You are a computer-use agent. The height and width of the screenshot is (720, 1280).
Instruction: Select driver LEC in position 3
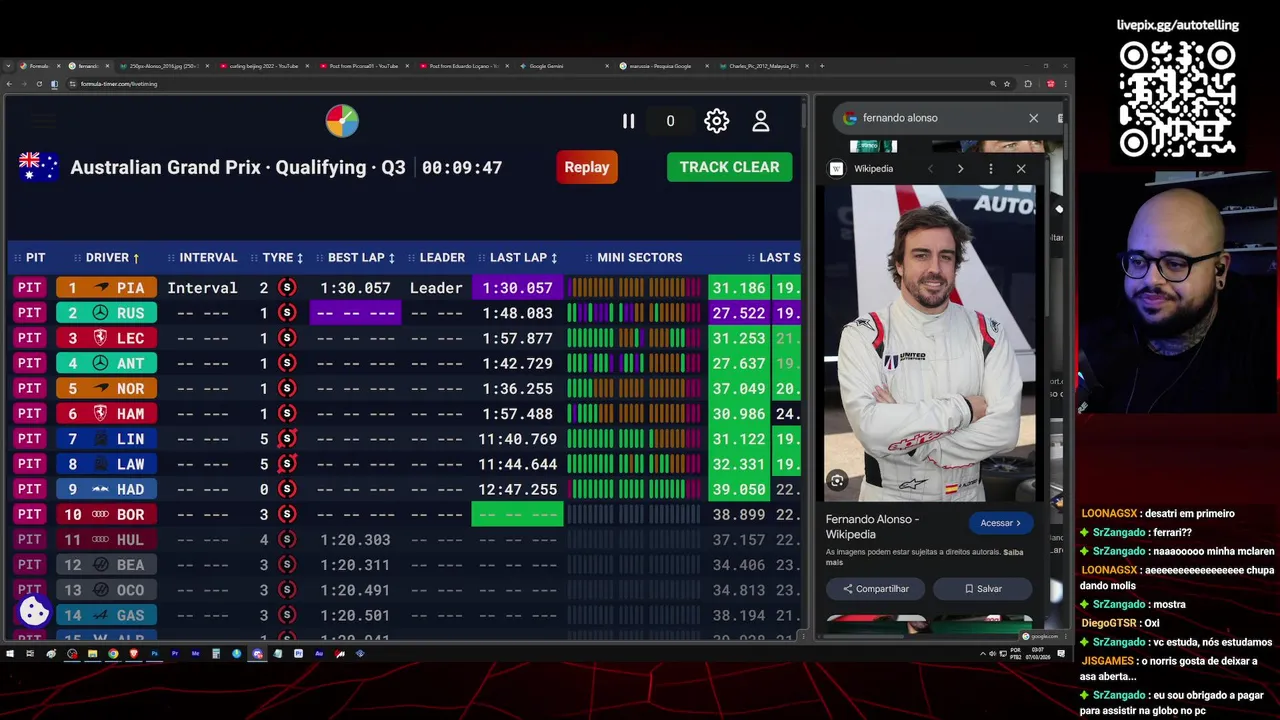[106, 338]
